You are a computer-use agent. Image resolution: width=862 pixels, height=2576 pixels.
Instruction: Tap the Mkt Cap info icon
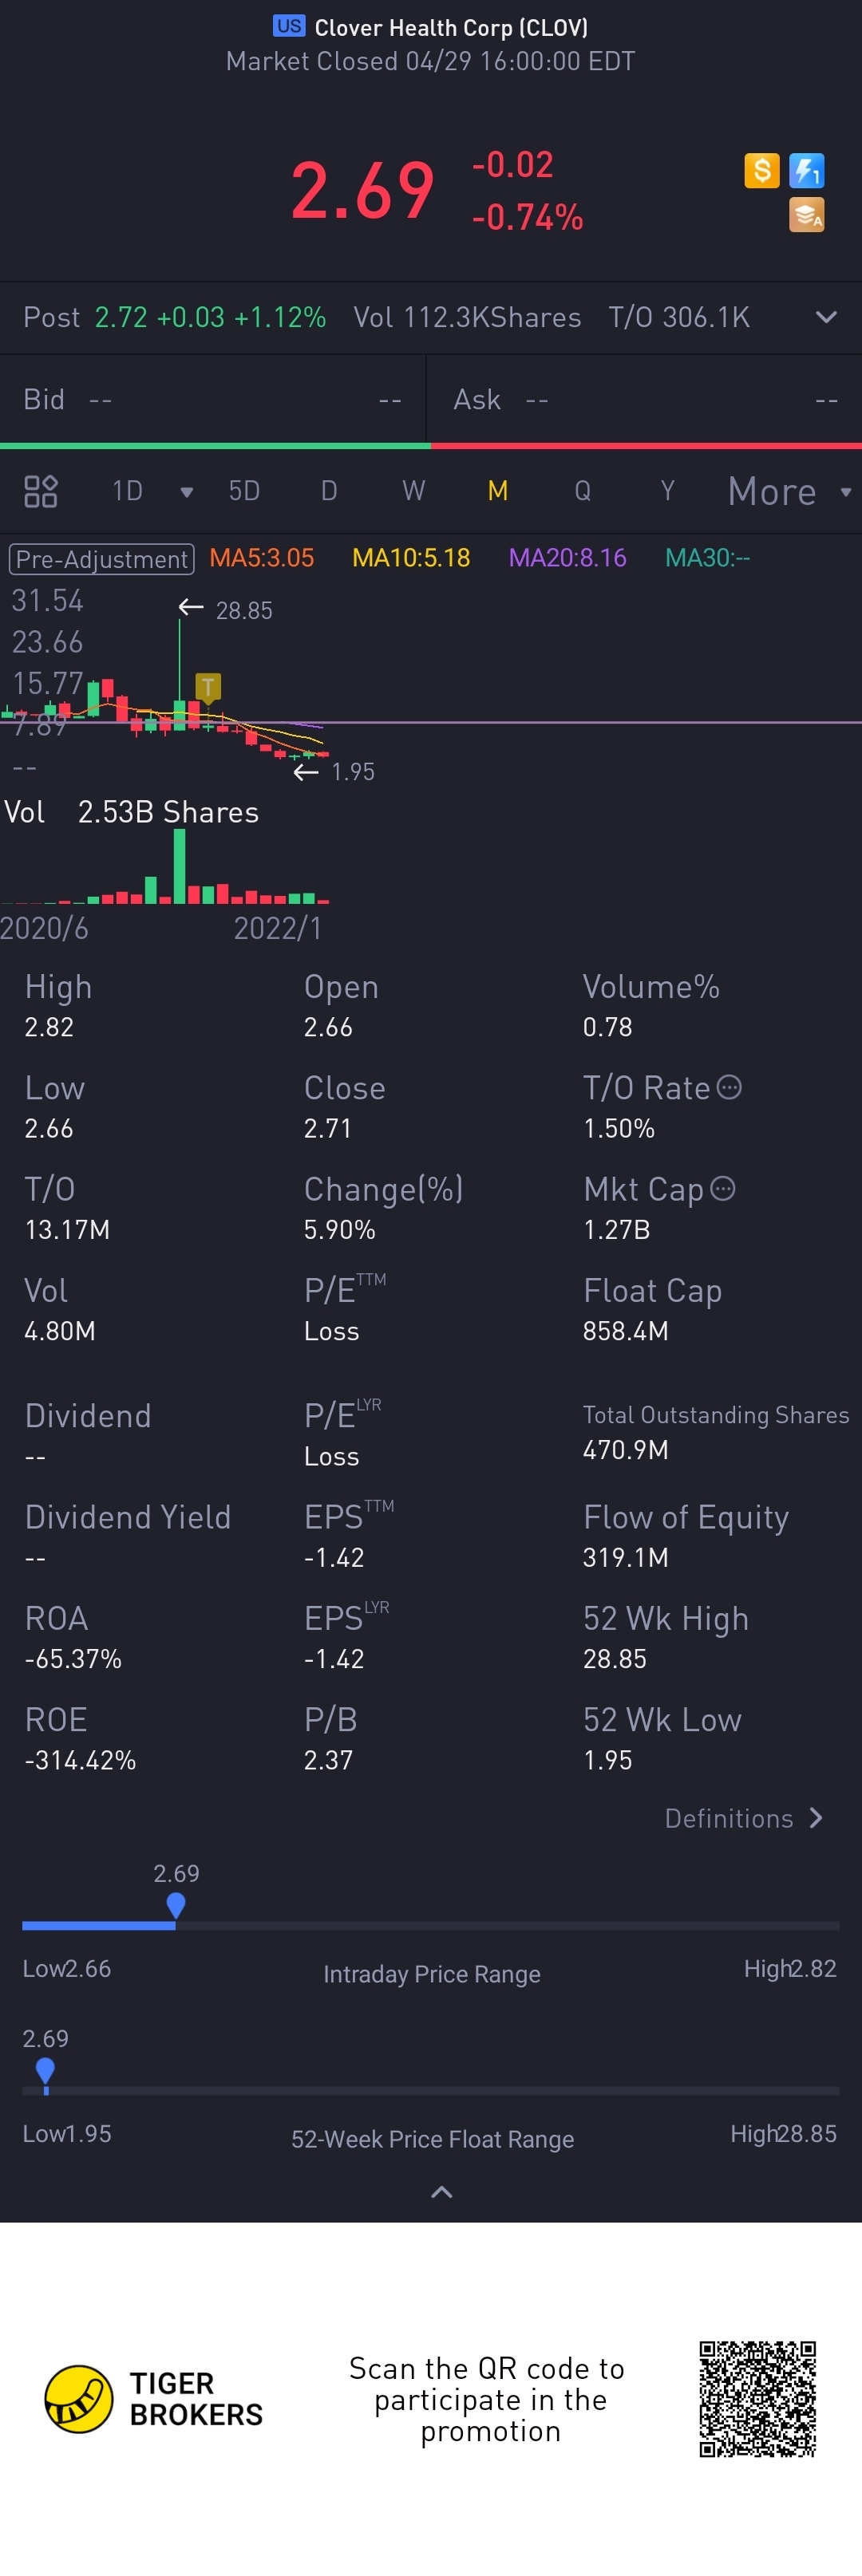click(x=723, y=1188)
